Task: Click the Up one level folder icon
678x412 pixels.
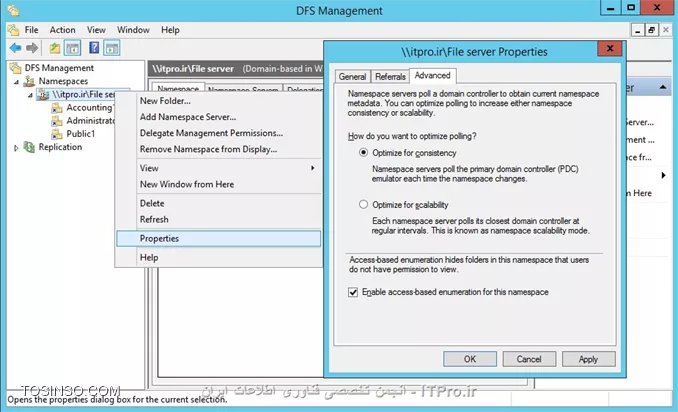Action: point(54,48)
